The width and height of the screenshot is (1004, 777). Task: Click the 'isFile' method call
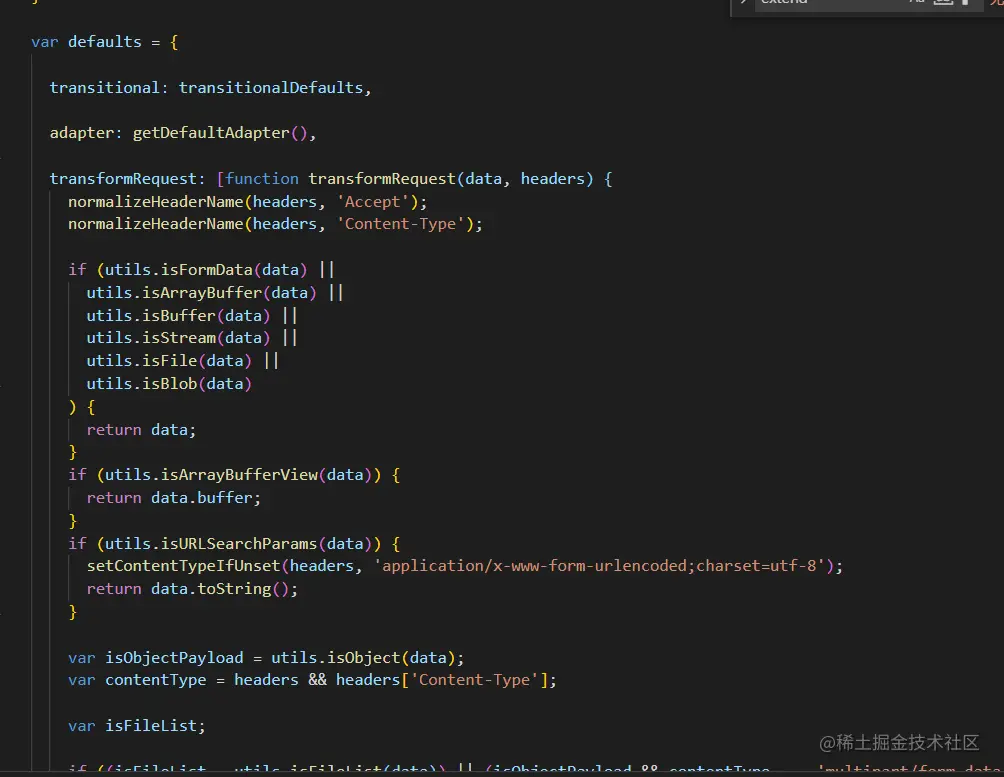click(x=170, y=361)
